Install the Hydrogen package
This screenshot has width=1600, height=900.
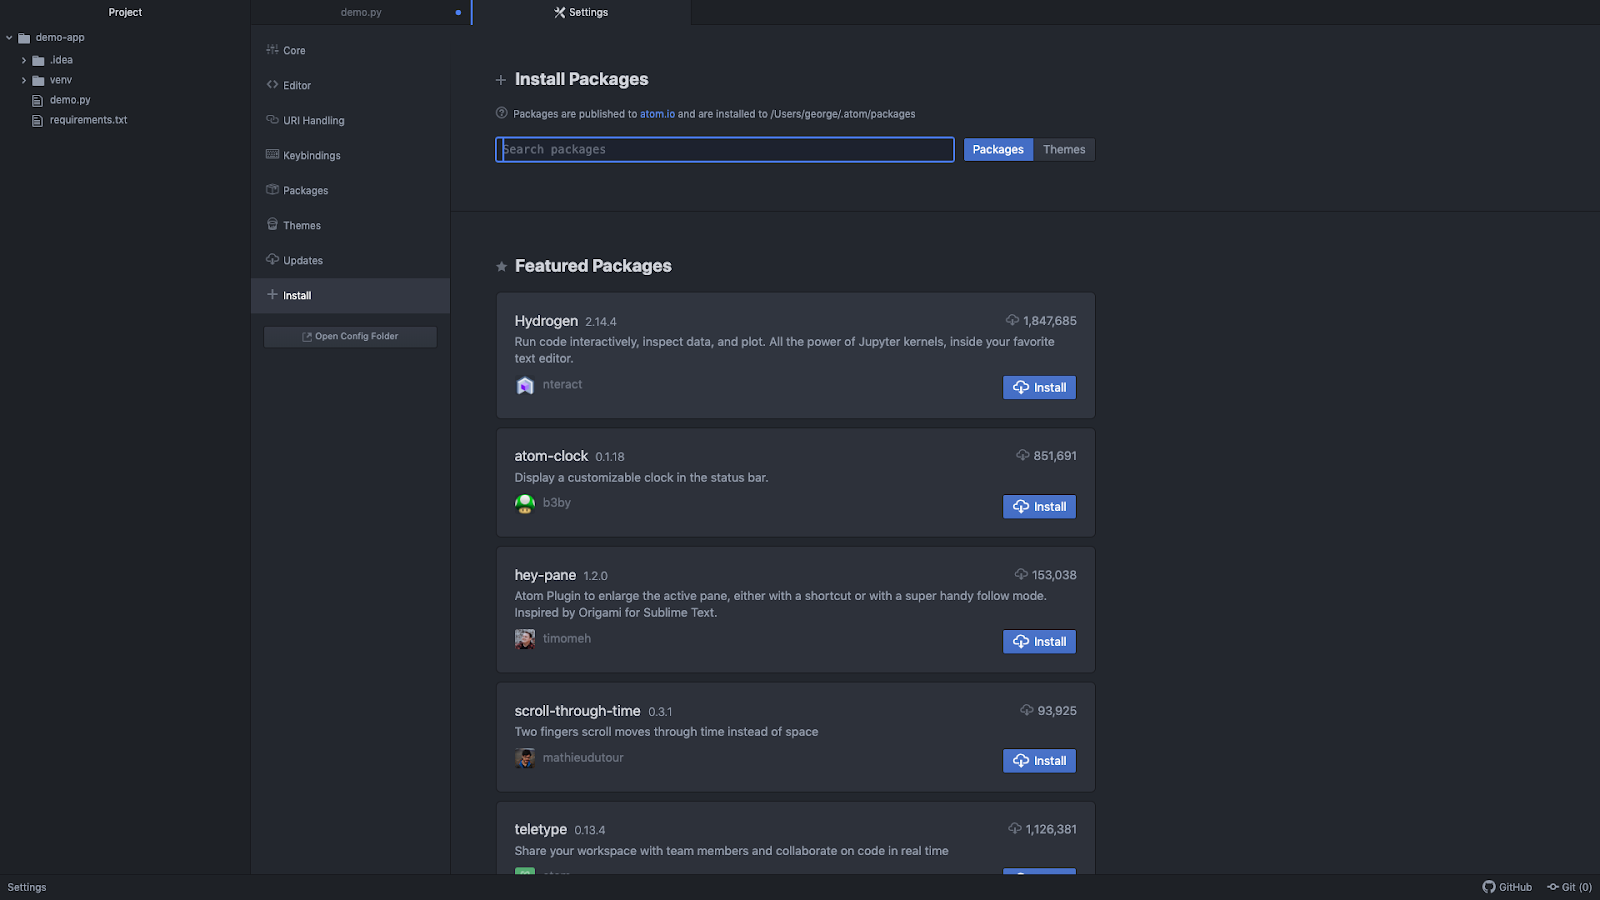click(x=1039, y=387)
